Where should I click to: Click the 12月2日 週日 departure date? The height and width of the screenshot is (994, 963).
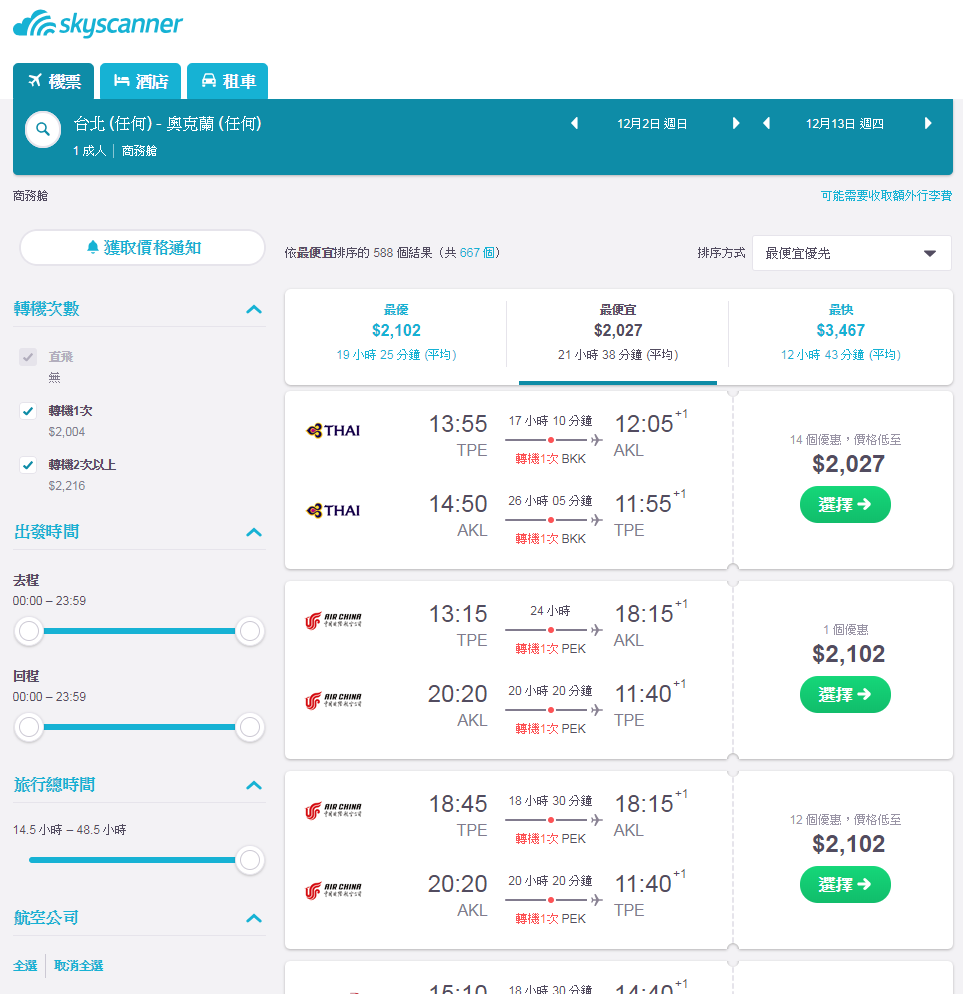[652, 124]
